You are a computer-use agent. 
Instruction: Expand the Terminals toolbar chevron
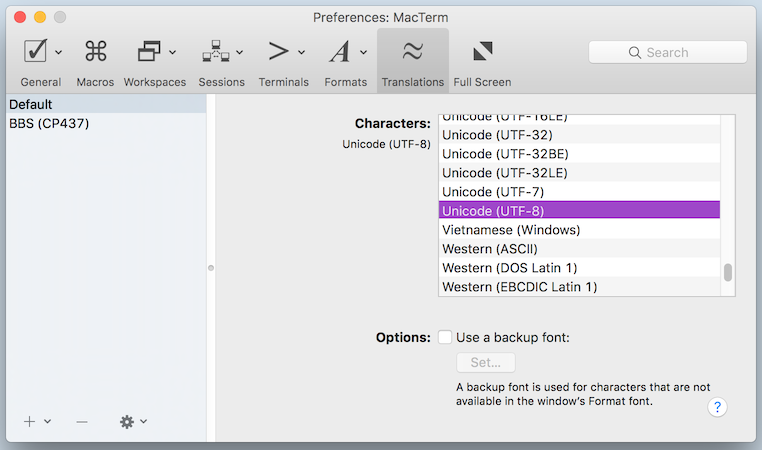(x=302, y=52)
